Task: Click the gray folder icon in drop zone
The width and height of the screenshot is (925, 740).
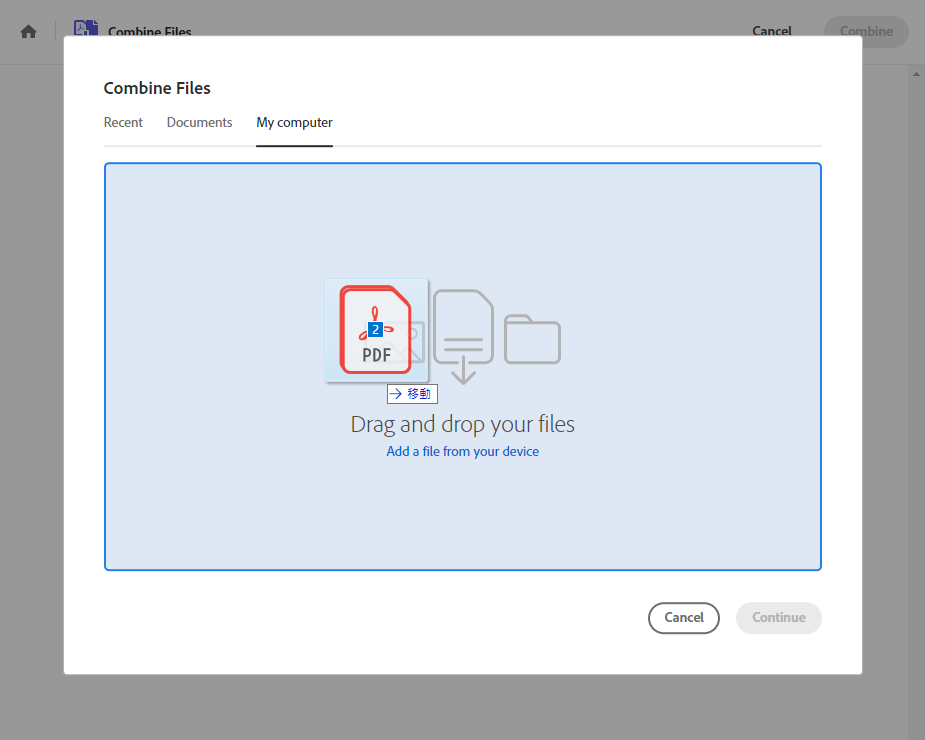Action: pos(532,340)
